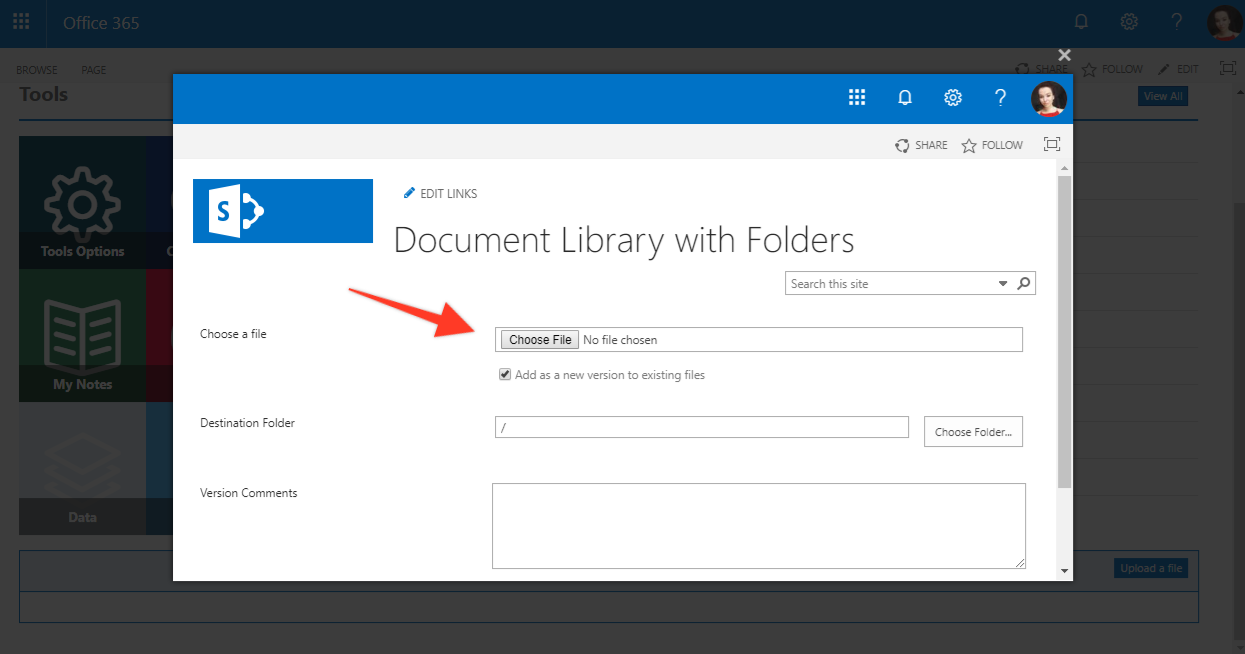Uncheck Add as a new version to existing files
The image size is (1245, 654).
click(x=505, y=374)
